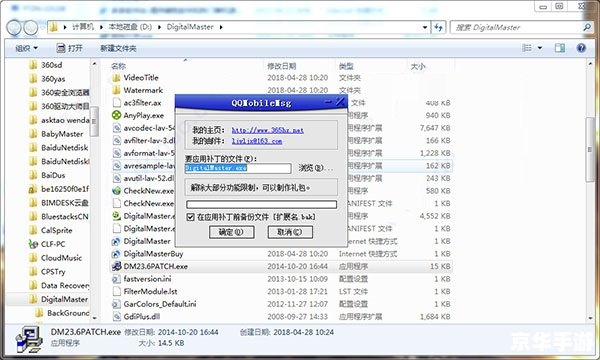The width and height of the screenshot is (600, 360).
Task: Click the 取消 button in patch dialog
Action: 290,232
